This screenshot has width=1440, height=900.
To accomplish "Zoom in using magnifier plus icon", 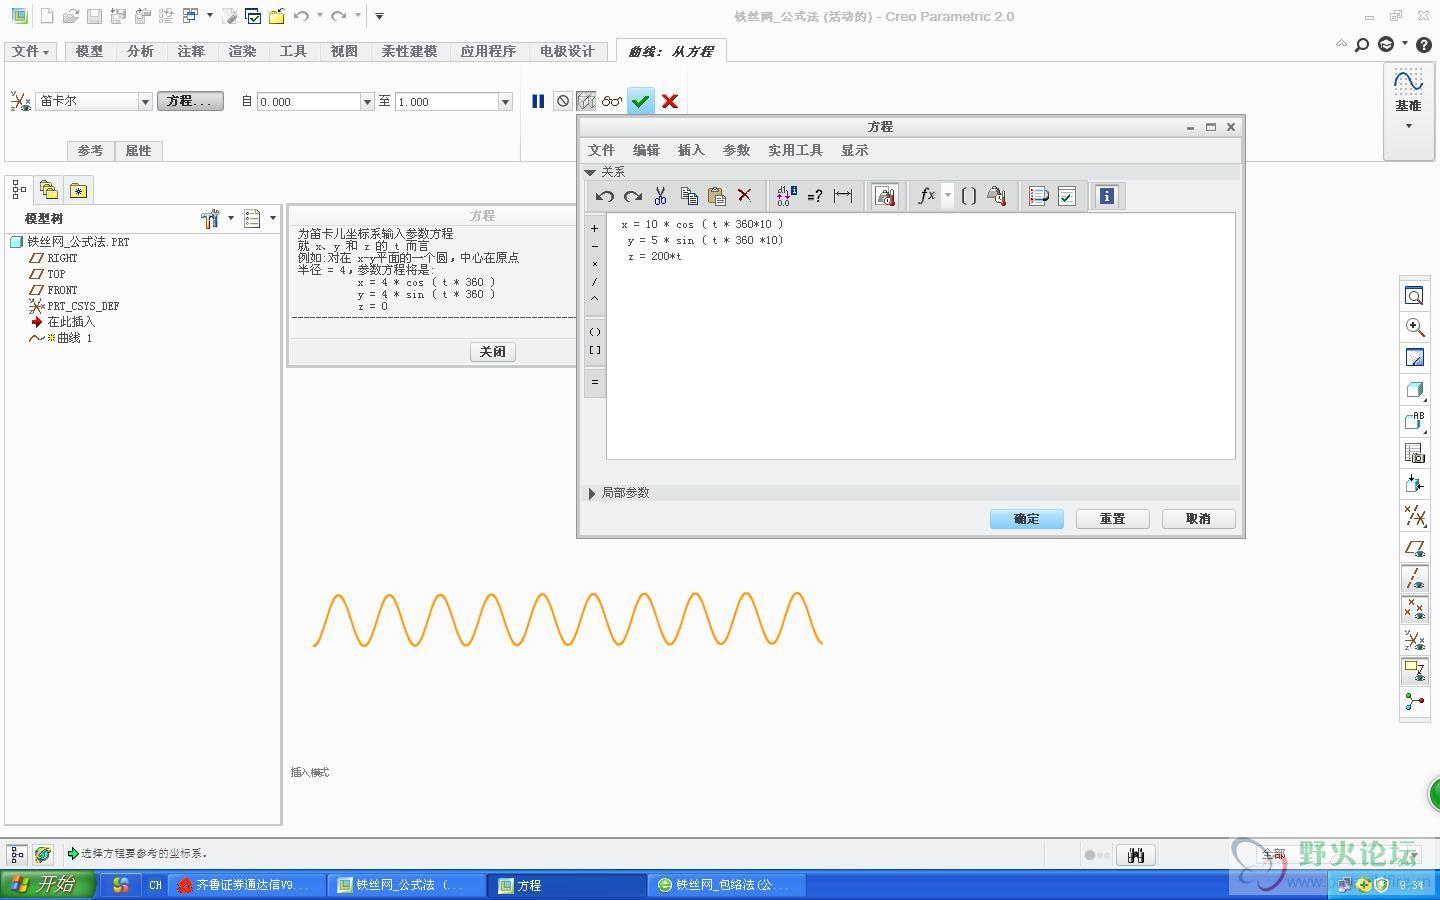I will coord(1414,327).
